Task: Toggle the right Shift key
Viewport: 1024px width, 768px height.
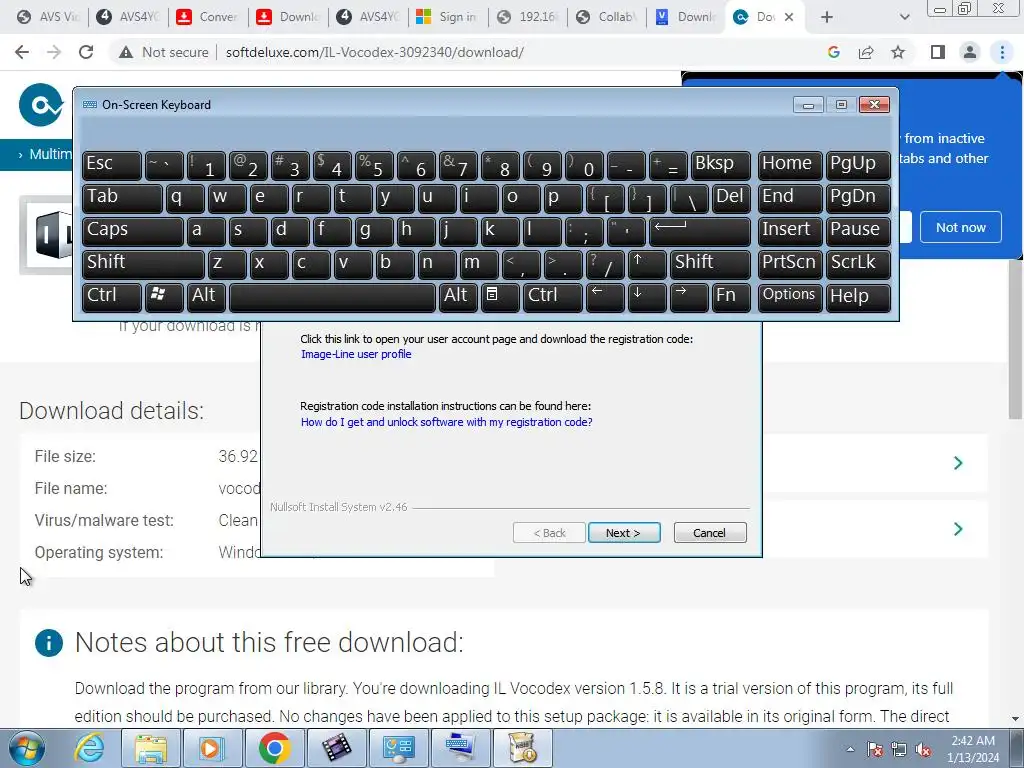Action: 711,263
